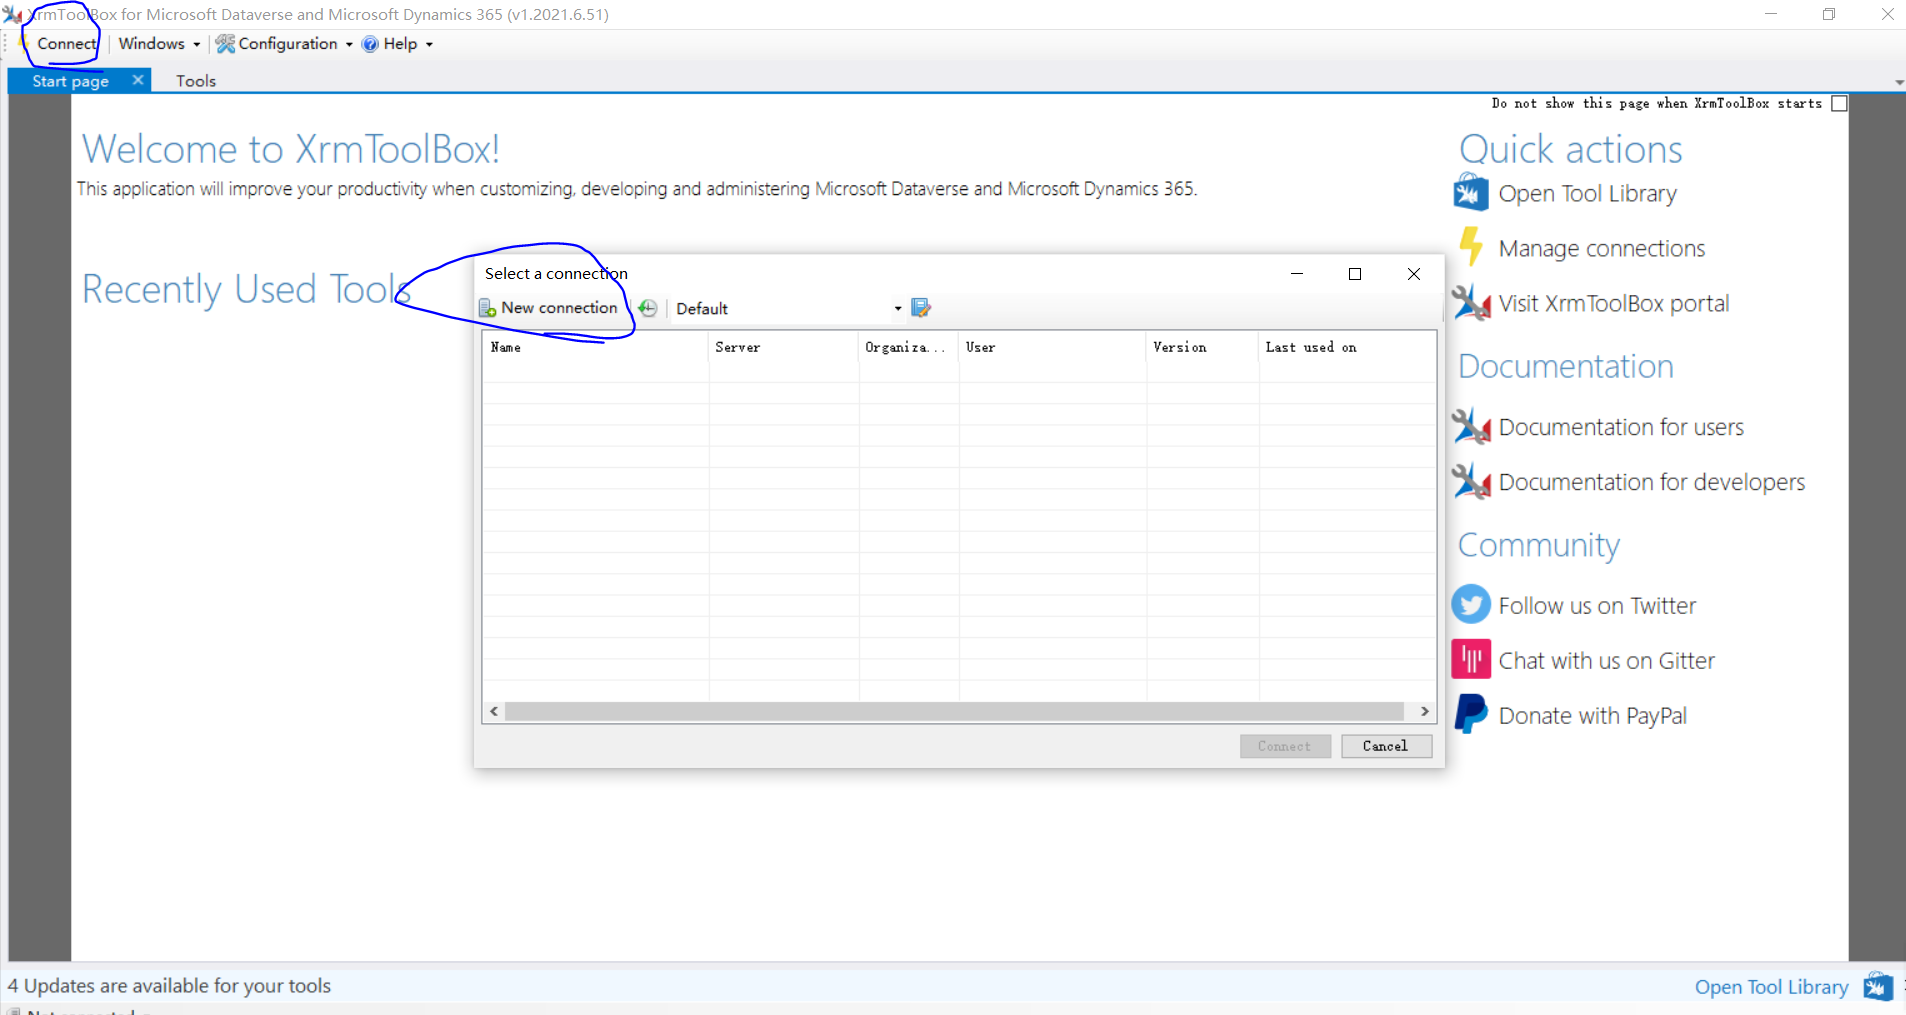This screenshot has width=1906, height=1015.
Task: Sort by Organization column header
Action: coord(908,347)
